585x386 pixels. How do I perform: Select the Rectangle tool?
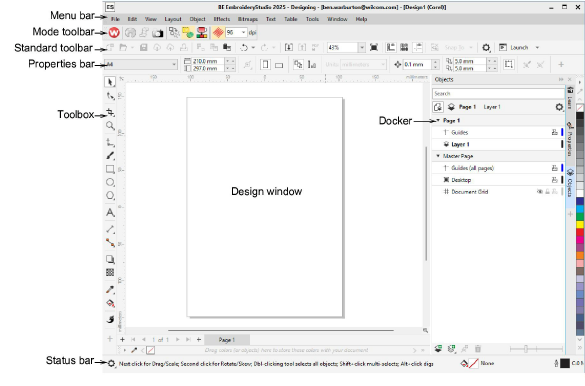coord(110,169)
